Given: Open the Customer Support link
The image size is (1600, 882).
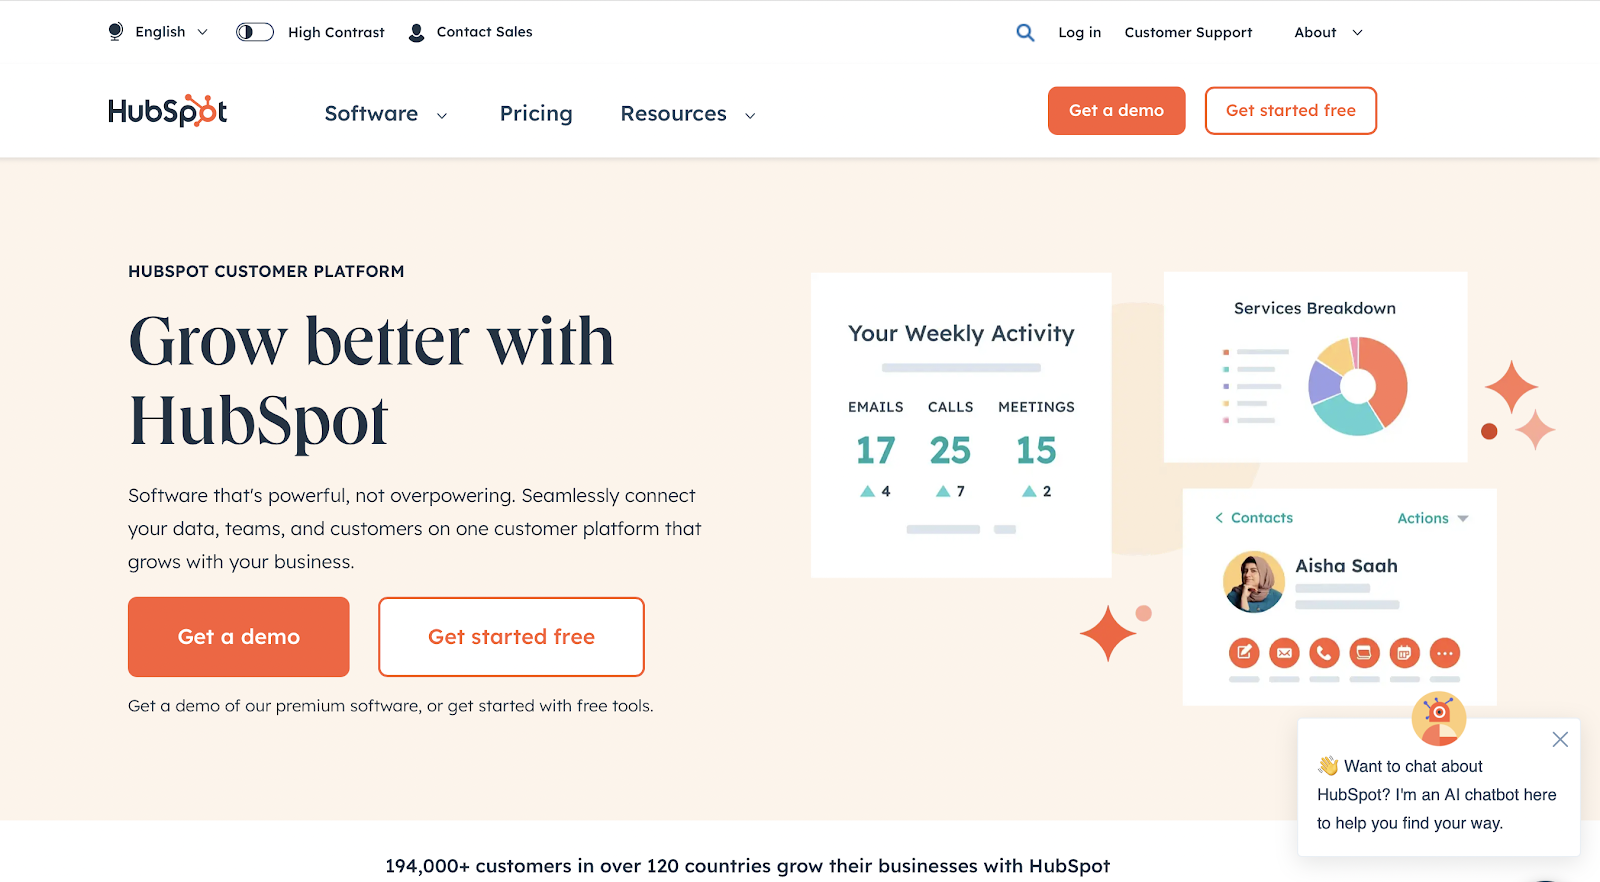Looking at the screenshot, I should click(1188, 33).
